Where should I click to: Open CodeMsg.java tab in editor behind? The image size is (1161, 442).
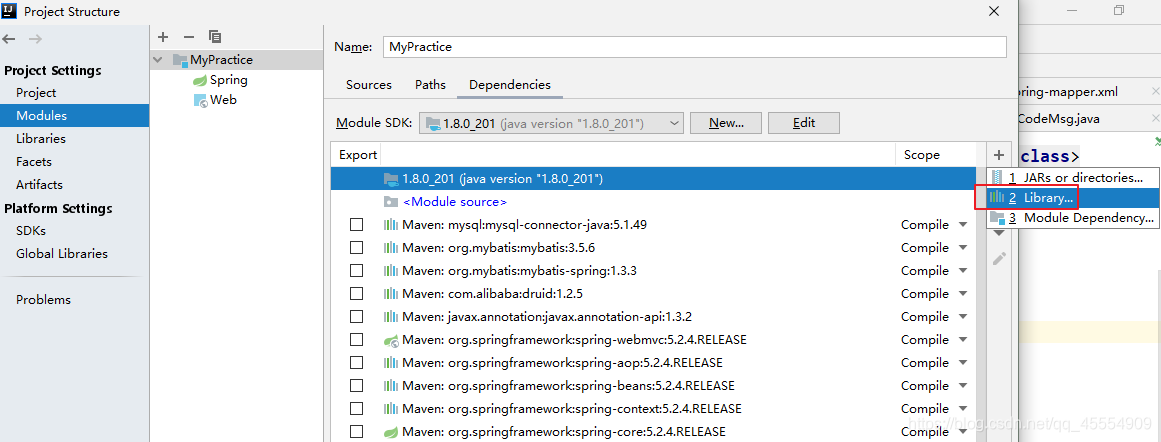click(x=1058, y=118)
